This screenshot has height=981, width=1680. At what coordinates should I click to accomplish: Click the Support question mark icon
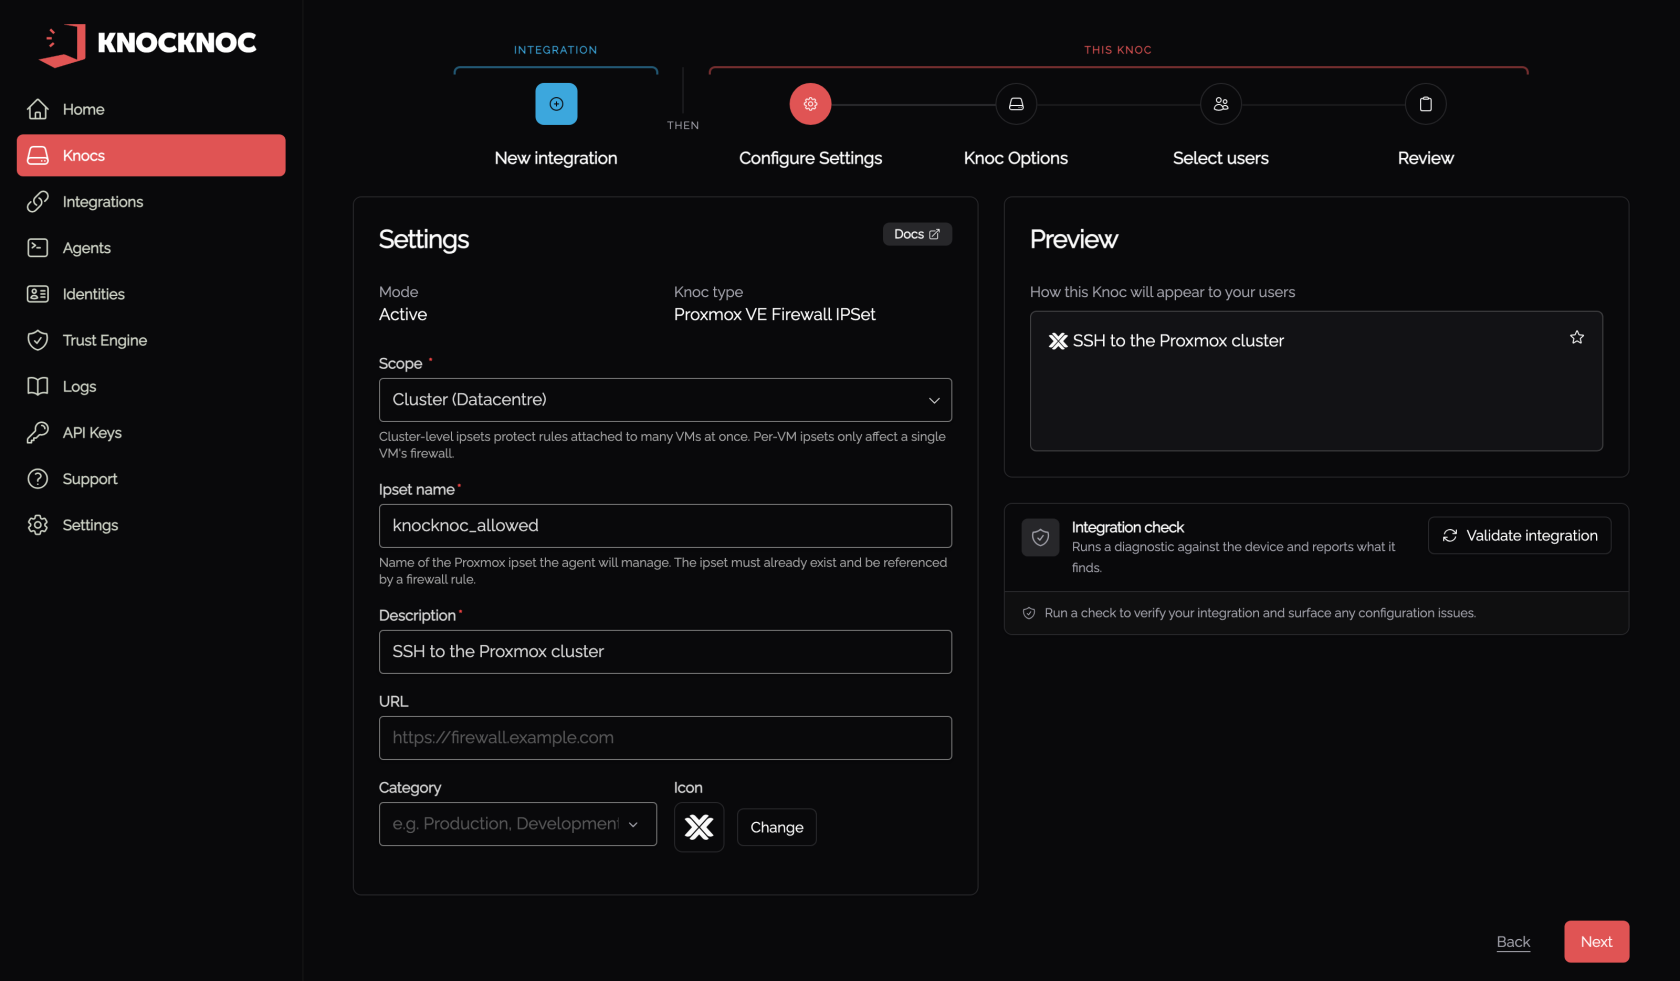tap(38, 479)
